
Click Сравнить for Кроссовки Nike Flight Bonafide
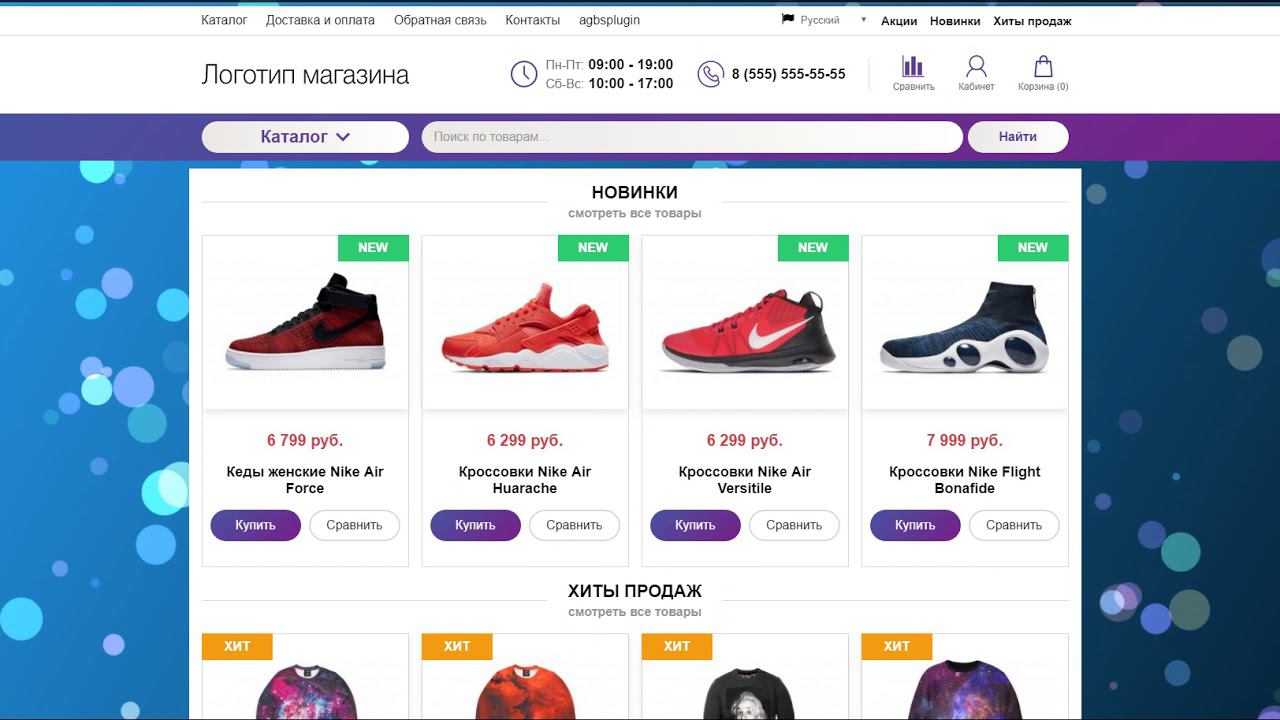pos(1014,525)
